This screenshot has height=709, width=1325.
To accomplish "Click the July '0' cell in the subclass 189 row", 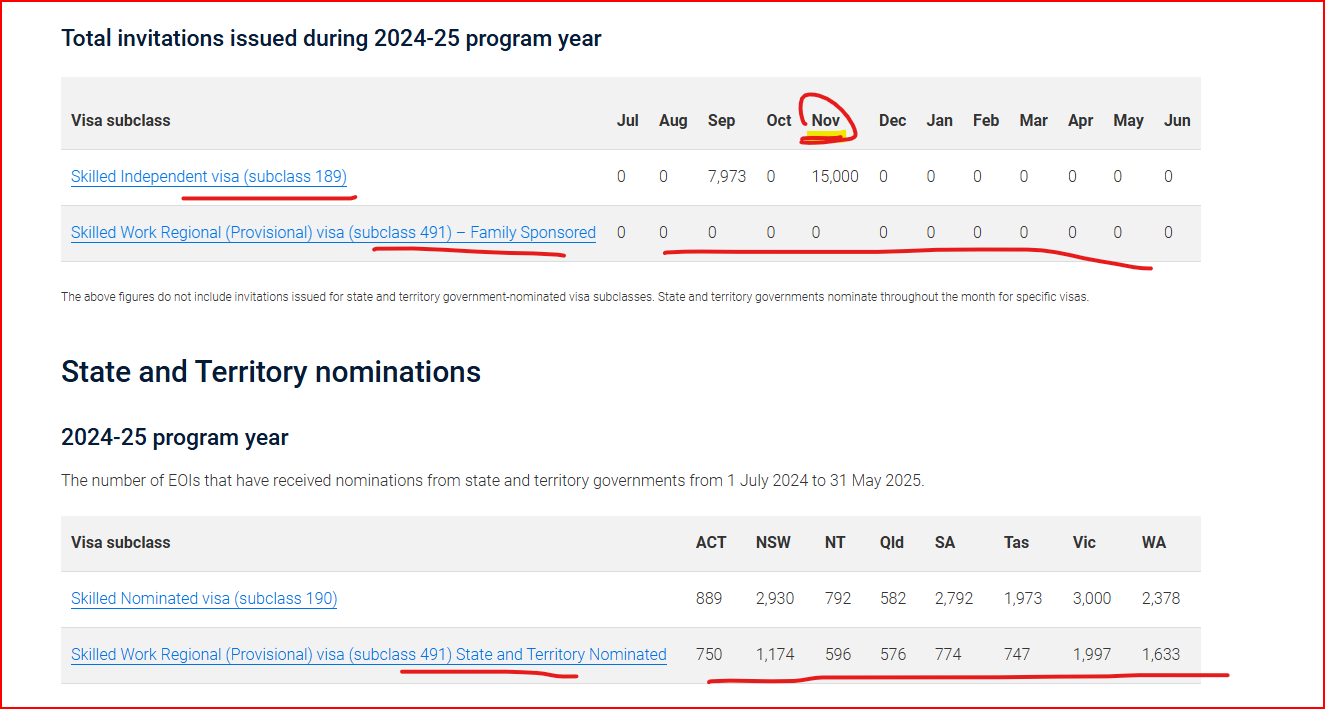I will (621, 177).
